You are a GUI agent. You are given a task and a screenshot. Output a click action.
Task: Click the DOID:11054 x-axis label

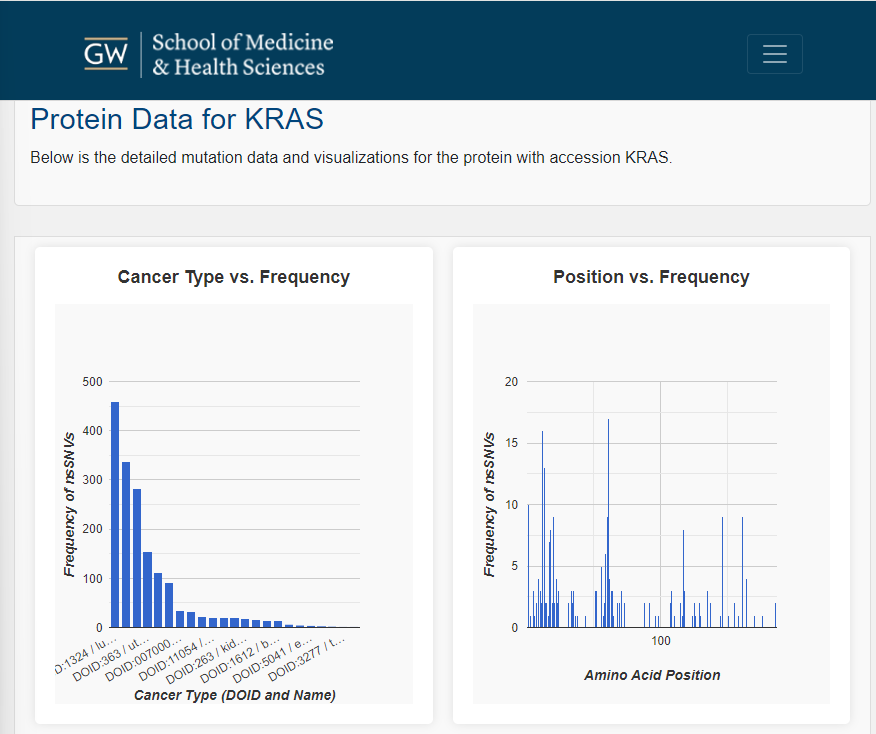(176, 660)
